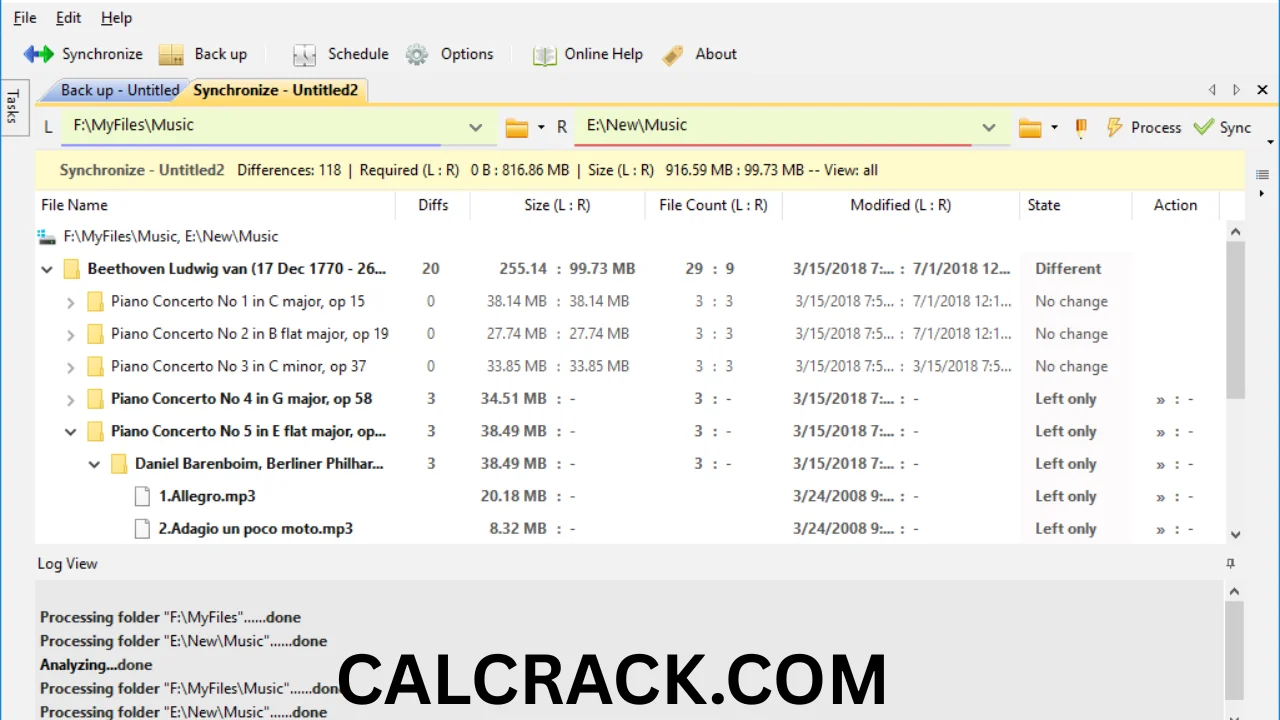Click the Log View scrollbar up arrow
1280x720 pixels.
pos(1235,592)
